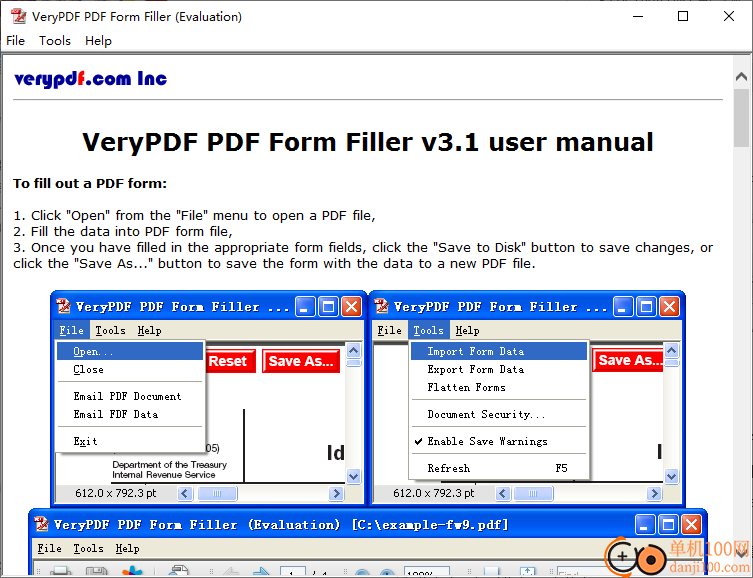Click left screenshot's horizontal scroll-left arrow
Viewport: 753px width, 578px height.
185,494
